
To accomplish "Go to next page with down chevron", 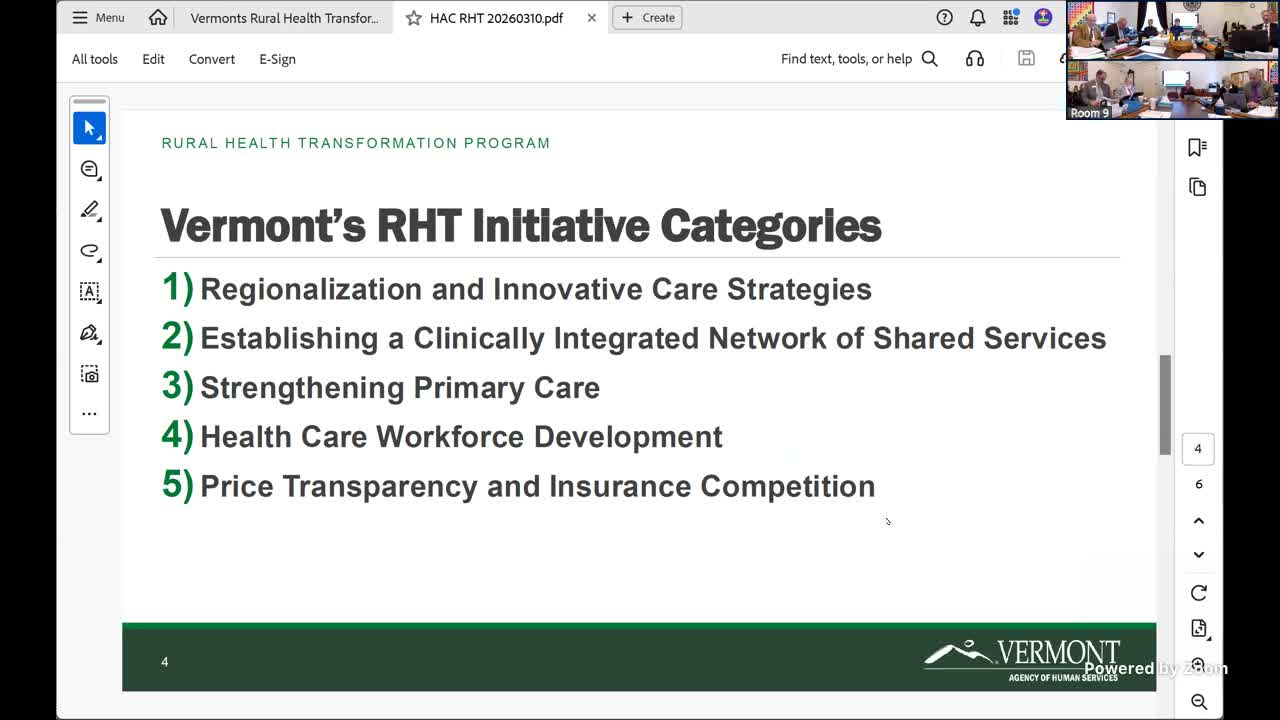I will (1198, 554).
